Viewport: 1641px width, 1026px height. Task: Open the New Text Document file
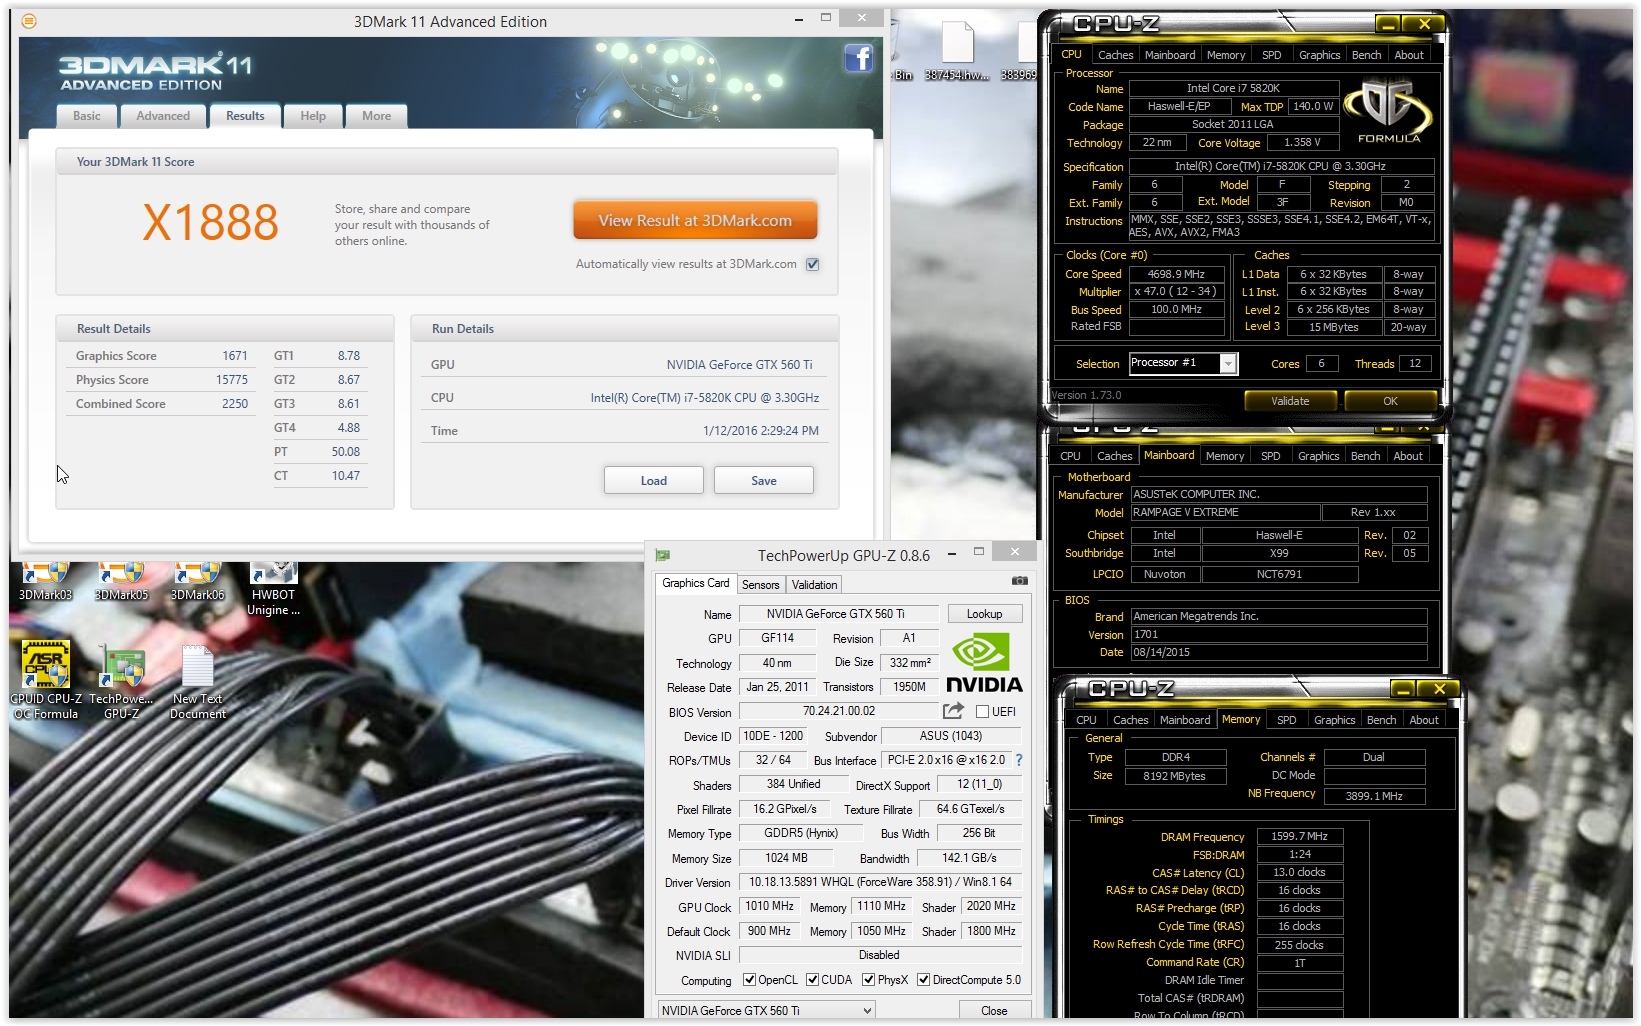198,682
